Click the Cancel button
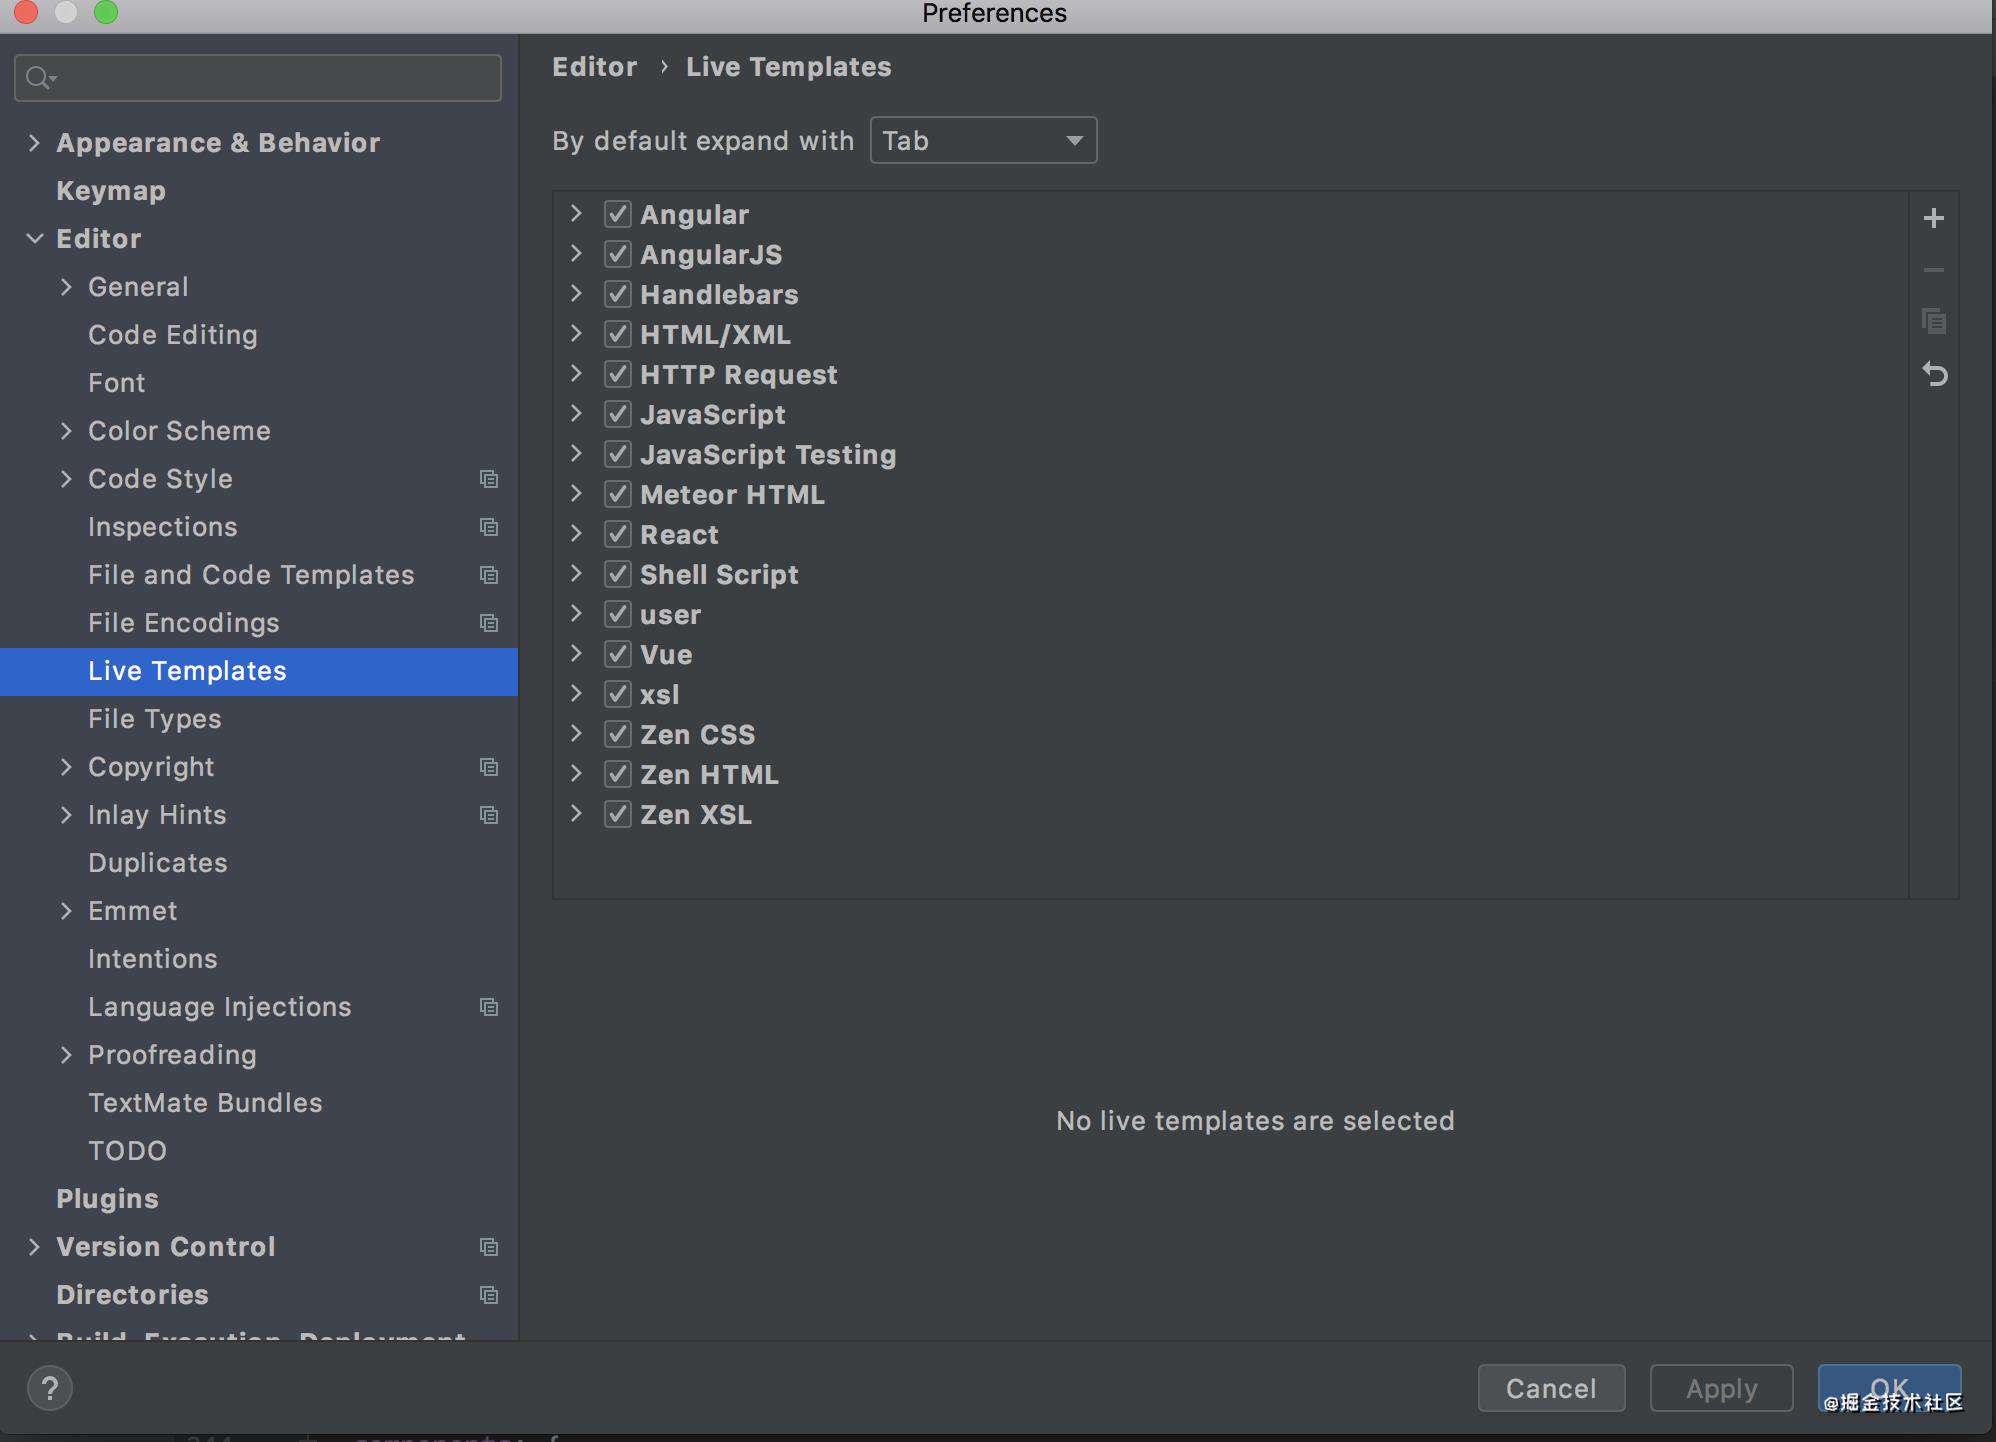This screenshot has height=1442, width=1996. (1551, 1388)
